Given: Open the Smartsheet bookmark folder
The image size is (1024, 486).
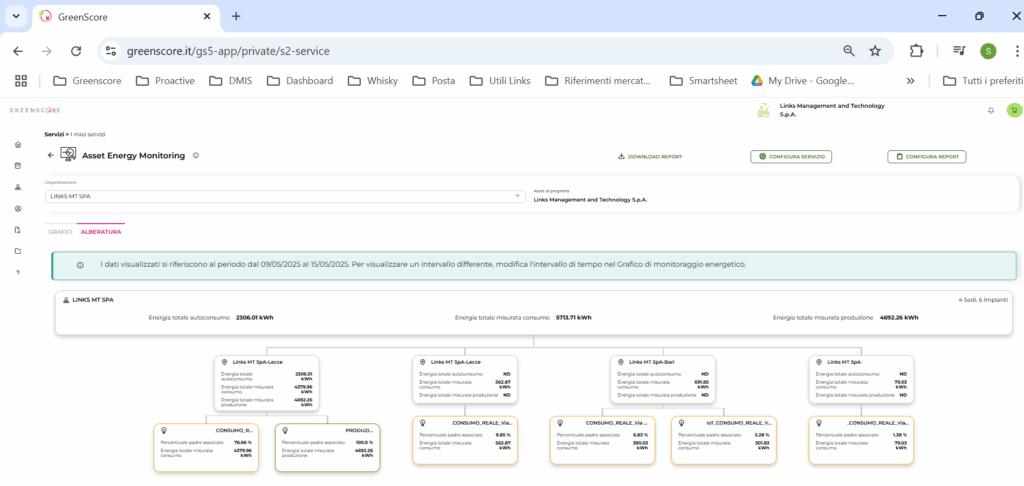Looking at the screenshot, I should (x=703, y=81).
